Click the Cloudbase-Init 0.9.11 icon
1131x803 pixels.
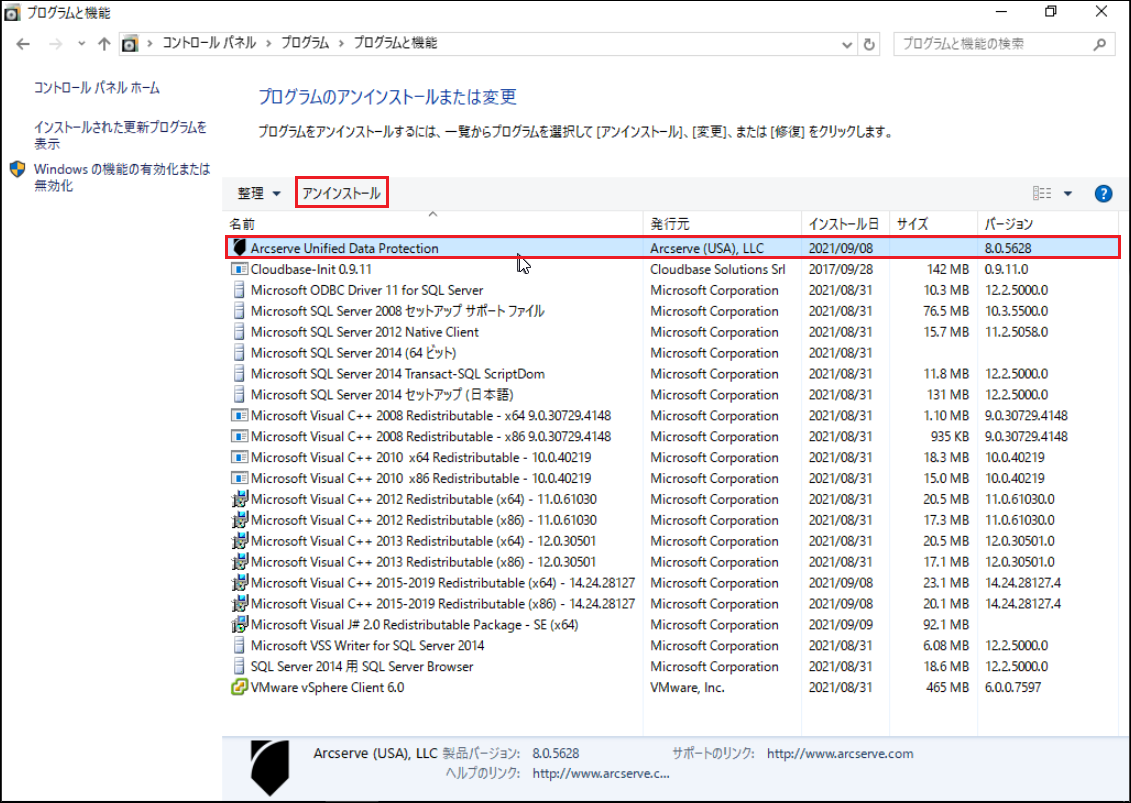[239, 269]
